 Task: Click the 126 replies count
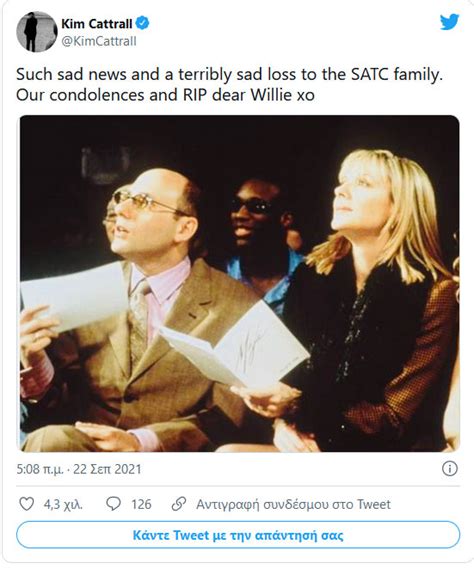[141, 504]
